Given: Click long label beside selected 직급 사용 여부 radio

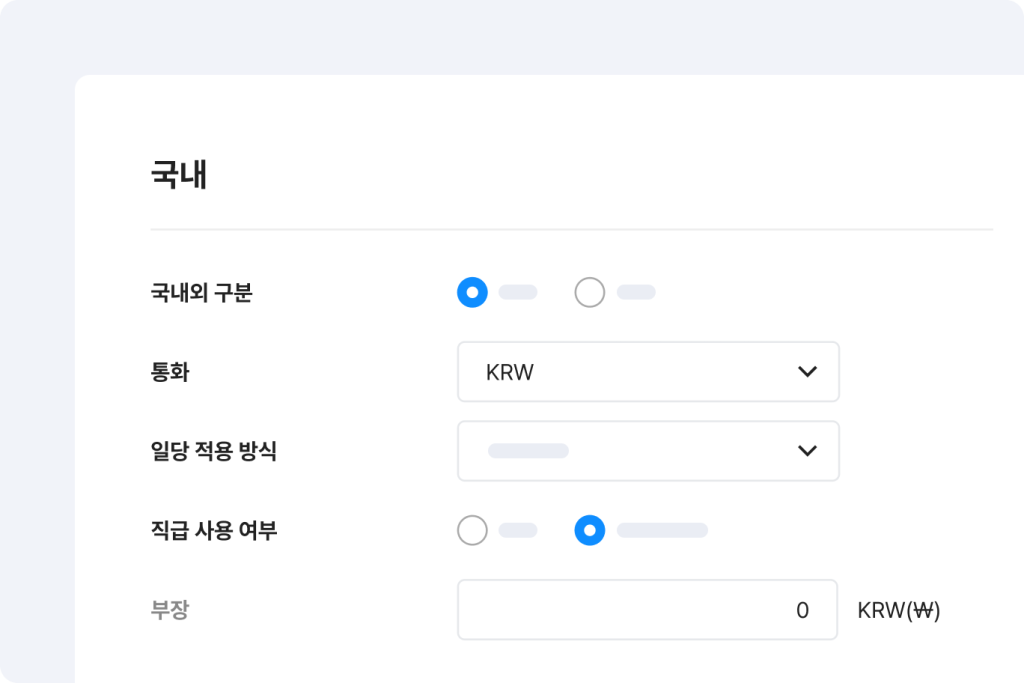Looking at the screenshot, I should (x=662, y=530).
